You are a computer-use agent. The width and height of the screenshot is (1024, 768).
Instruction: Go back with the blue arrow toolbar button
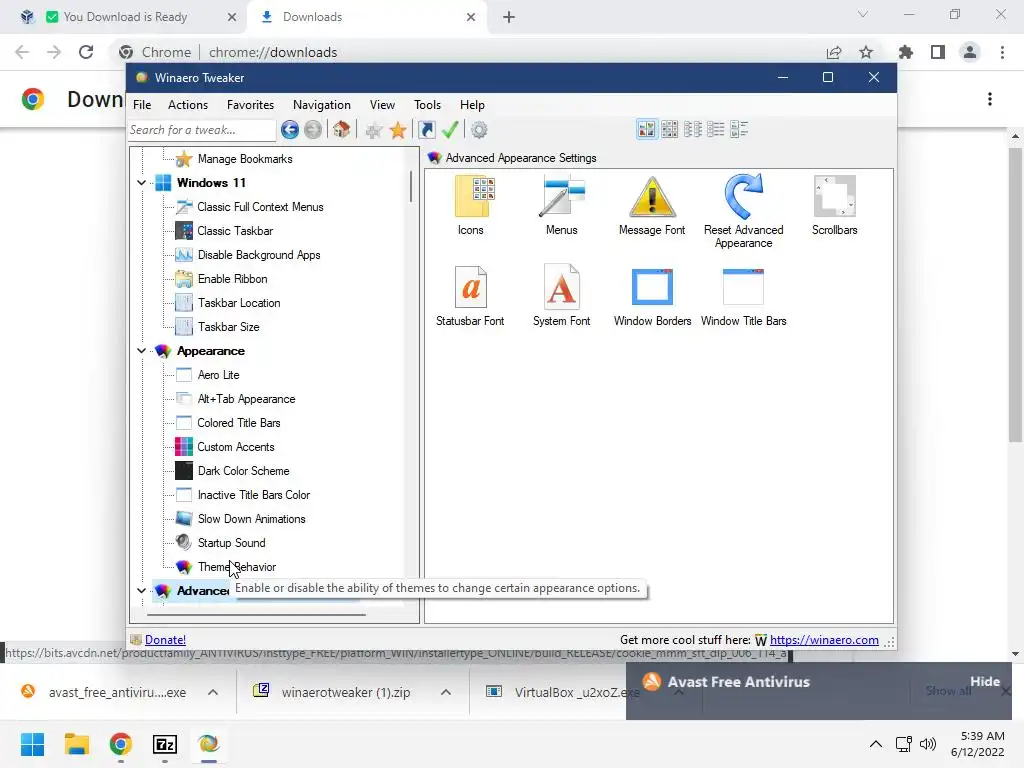[290, 130]
